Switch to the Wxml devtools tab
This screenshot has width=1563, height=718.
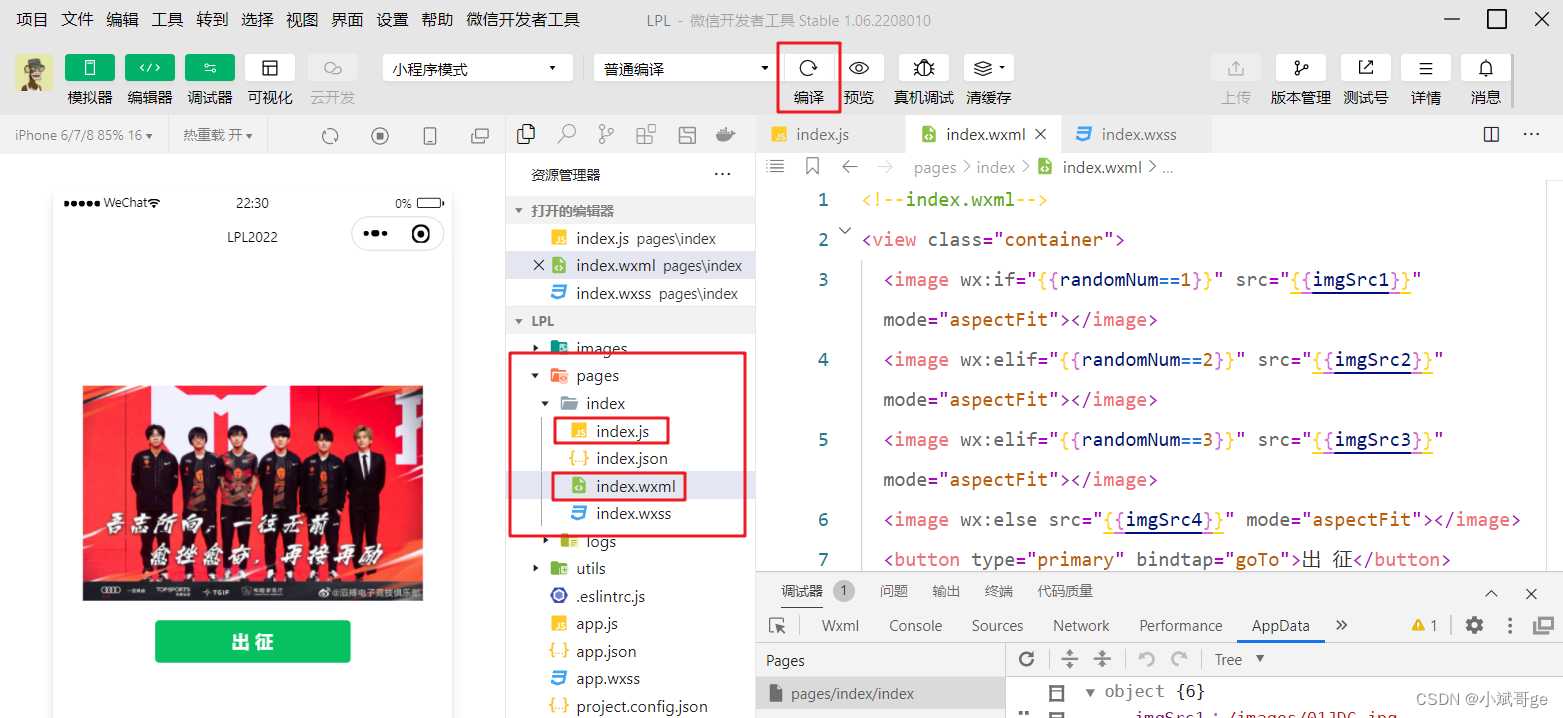coord(840,626)
